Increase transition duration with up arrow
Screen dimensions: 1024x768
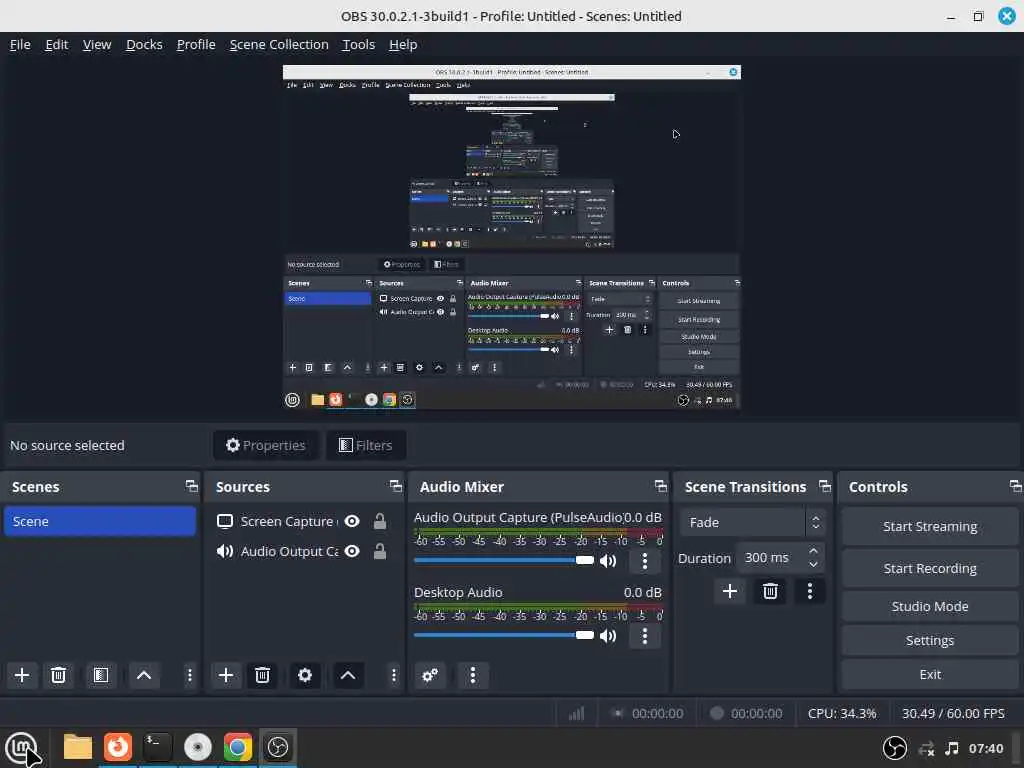[x=813, y=551]
